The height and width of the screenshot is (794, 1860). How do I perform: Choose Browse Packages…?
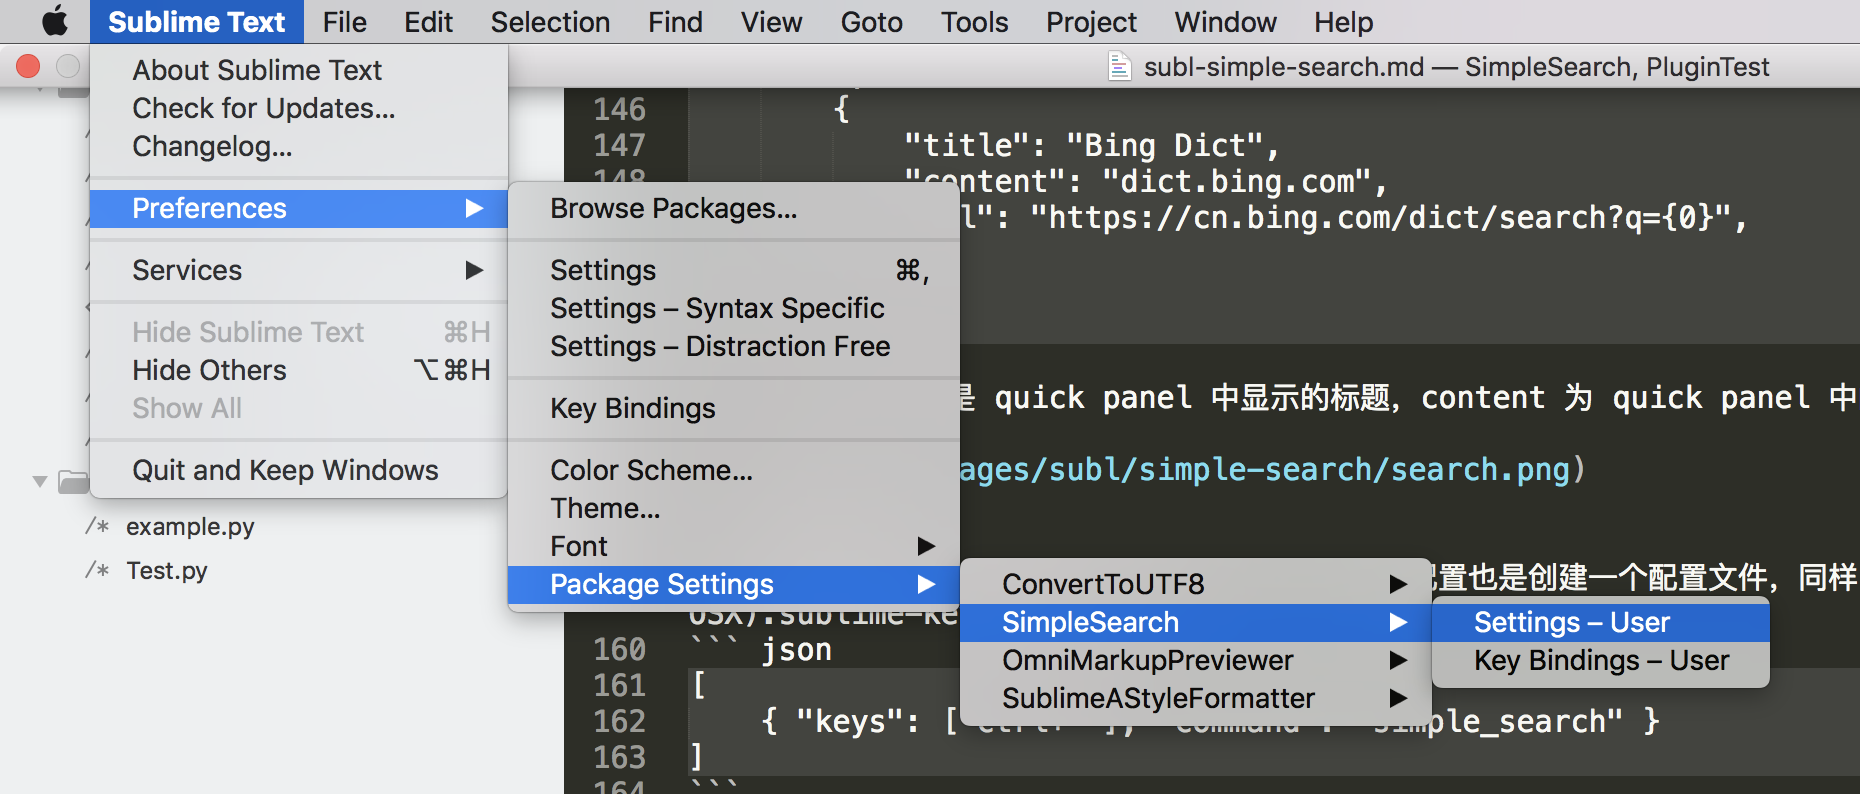[734, 208]
